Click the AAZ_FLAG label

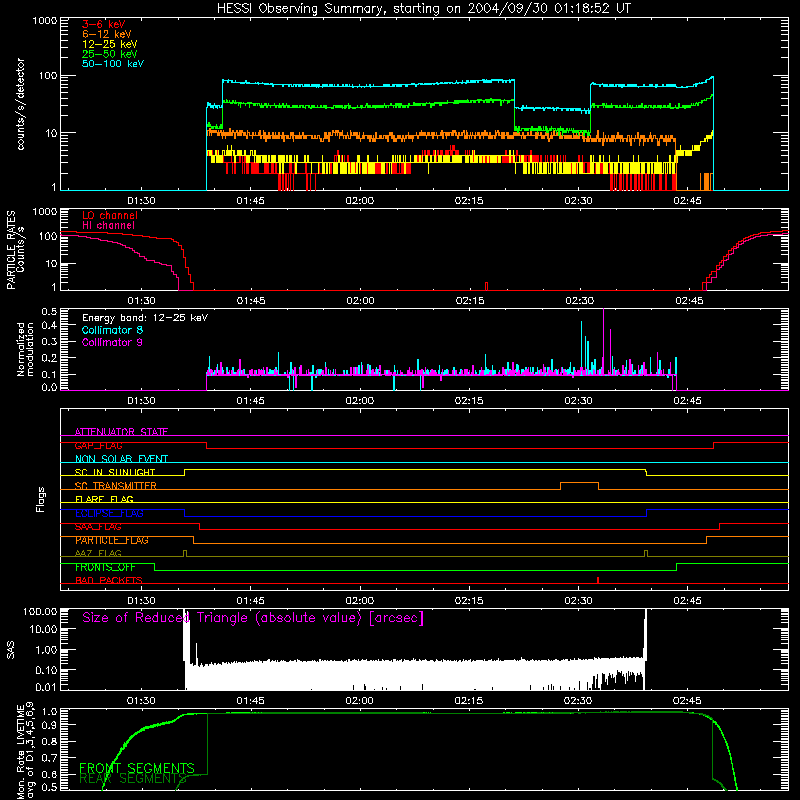click(98, 553)
